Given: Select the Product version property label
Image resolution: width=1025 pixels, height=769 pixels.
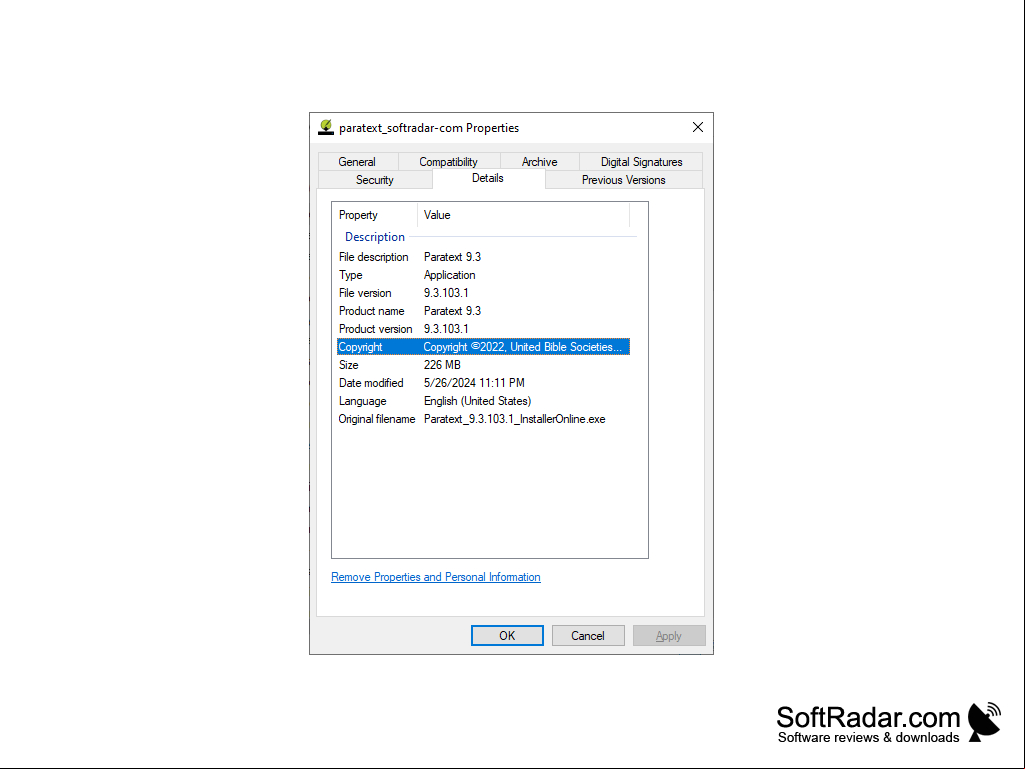Looking at the screenshot, I should (x=375, y=329).
